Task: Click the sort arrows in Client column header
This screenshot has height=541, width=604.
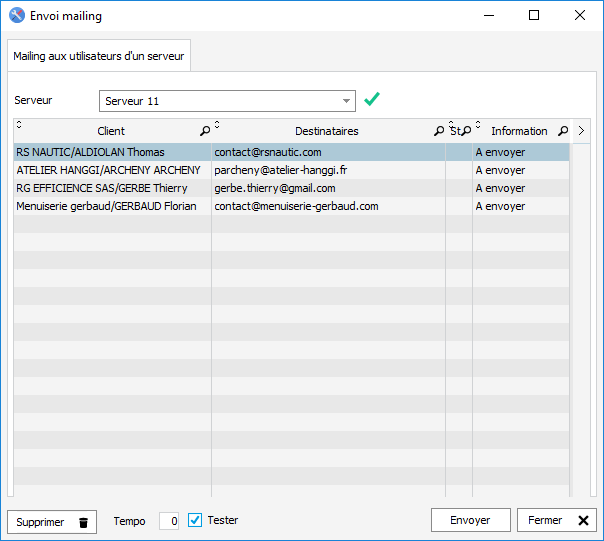Action: click(19, 125)
